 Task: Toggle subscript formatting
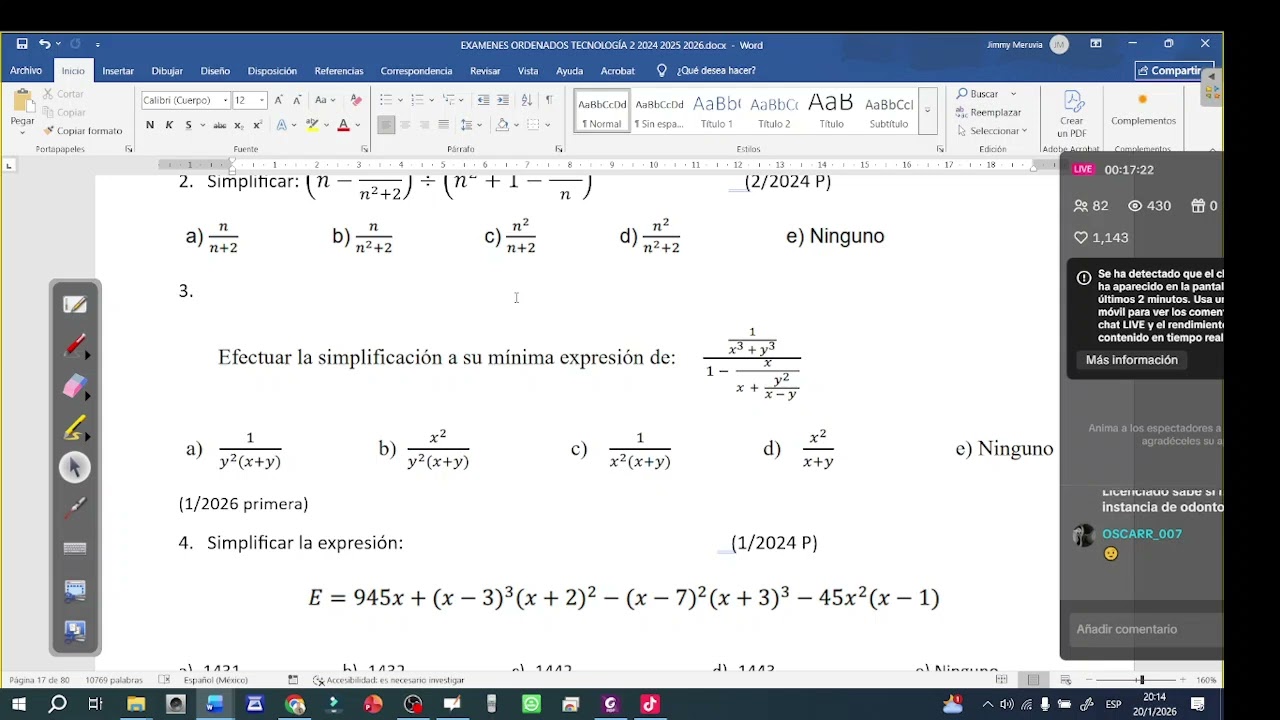pos(240,125)
